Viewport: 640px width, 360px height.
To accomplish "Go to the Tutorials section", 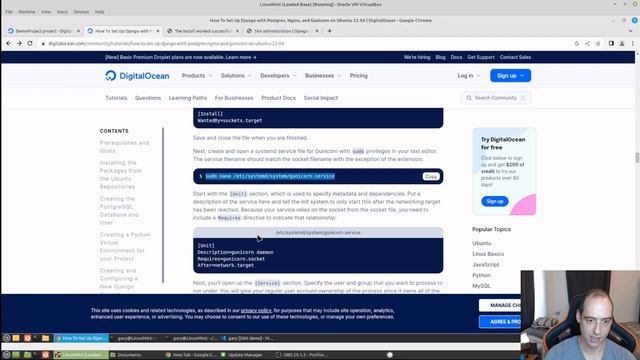I will click(116, 98).
